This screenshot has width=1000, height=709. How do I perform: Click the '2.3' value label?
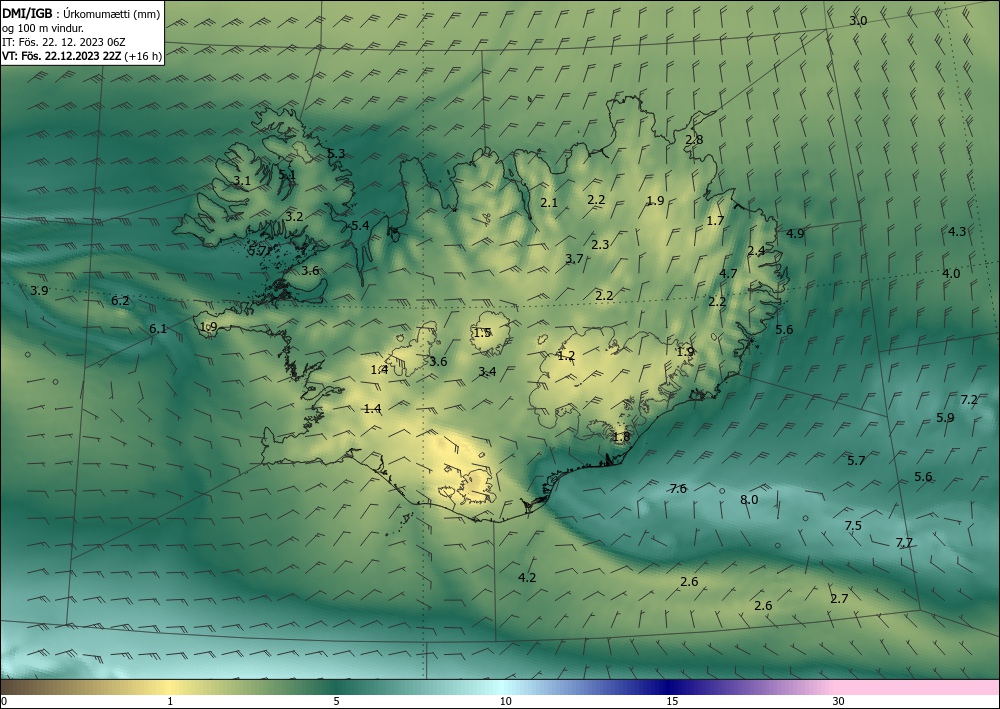click(600, 244)
